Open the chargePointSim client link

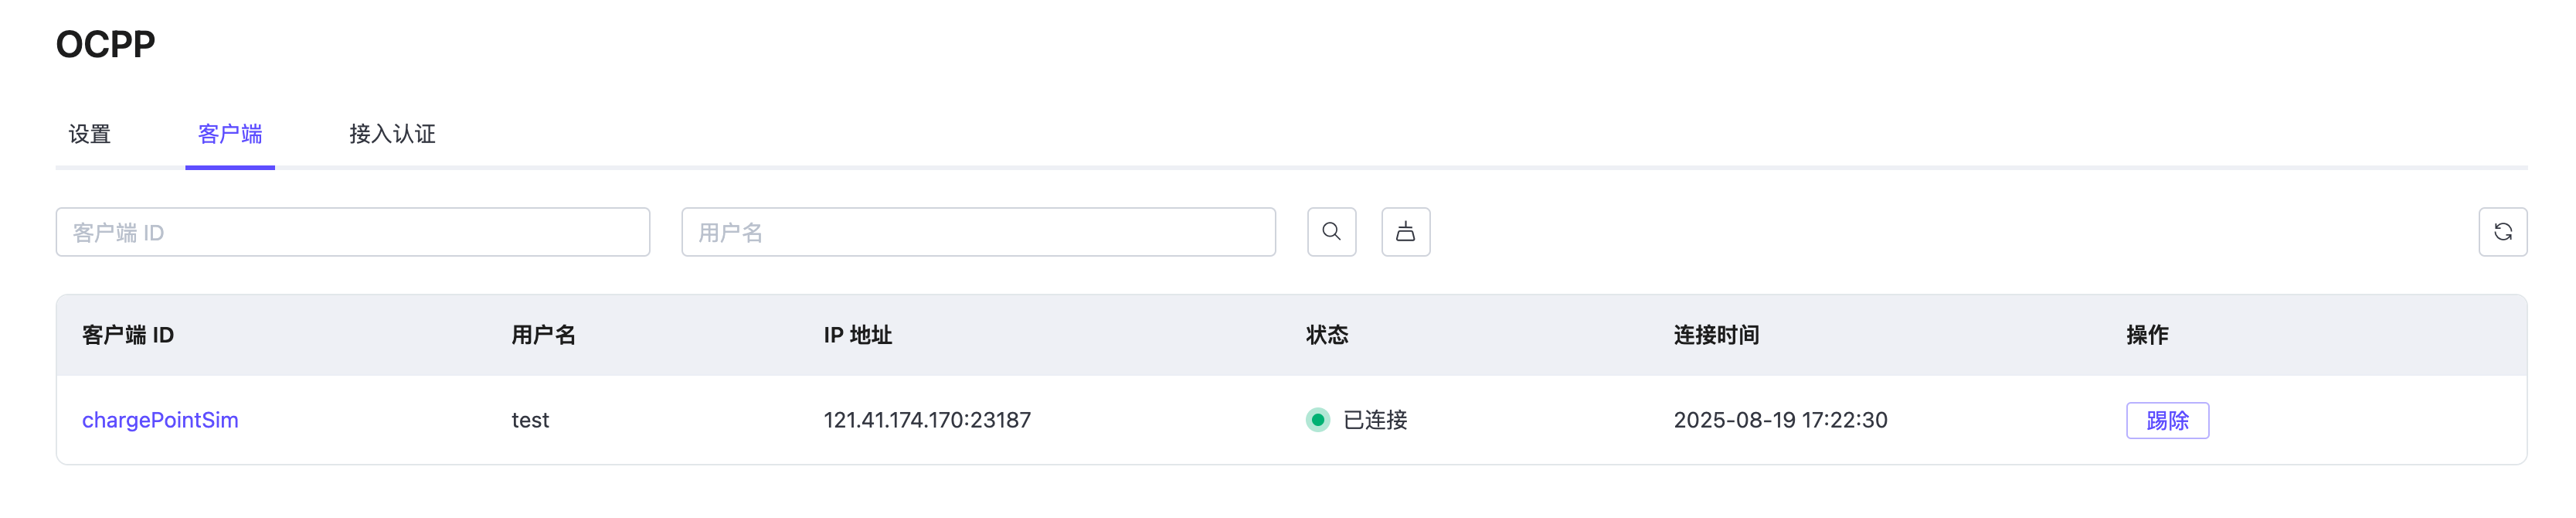point(161,420)
